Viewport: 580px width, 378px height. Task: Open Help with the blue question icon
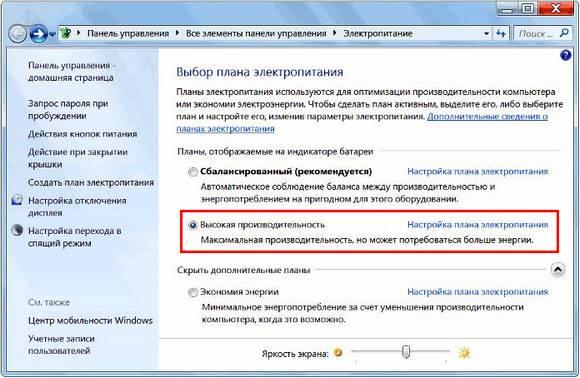566,55
